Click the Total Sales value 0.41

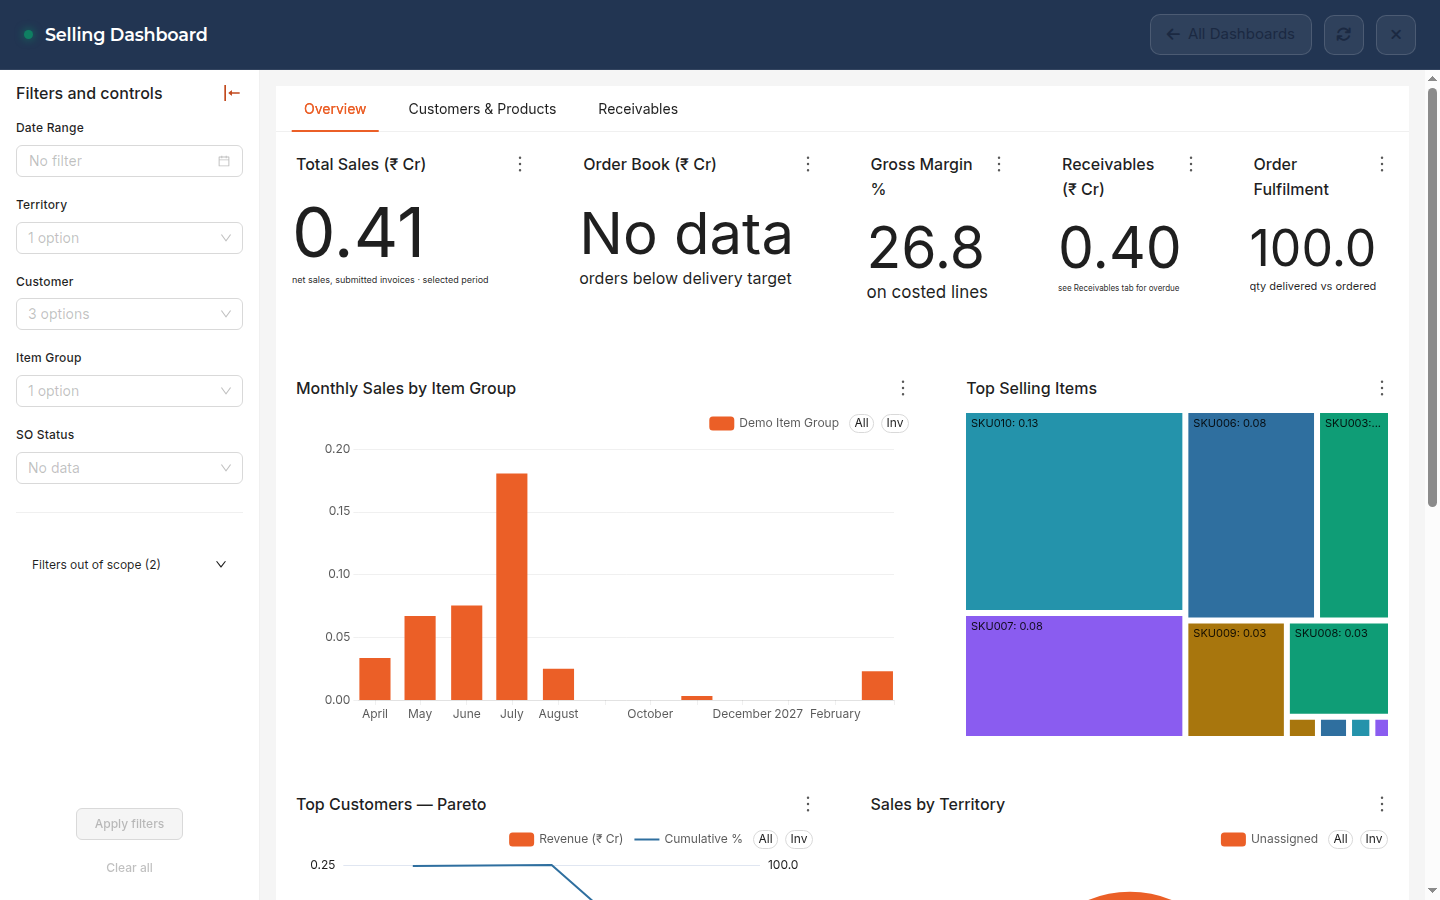tap(360, 233)
